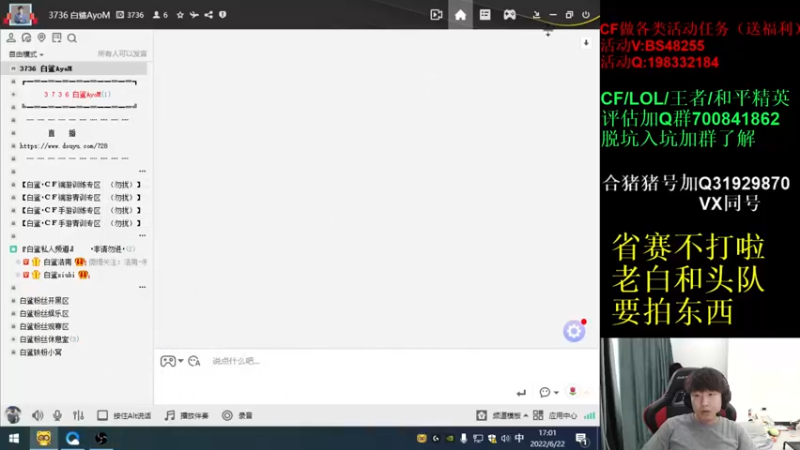The height and width of the screenshot is (450, 800).
Task: Enter the 白鲨粉丝娱乐区 channel
Action: click(x=44, y=314)
